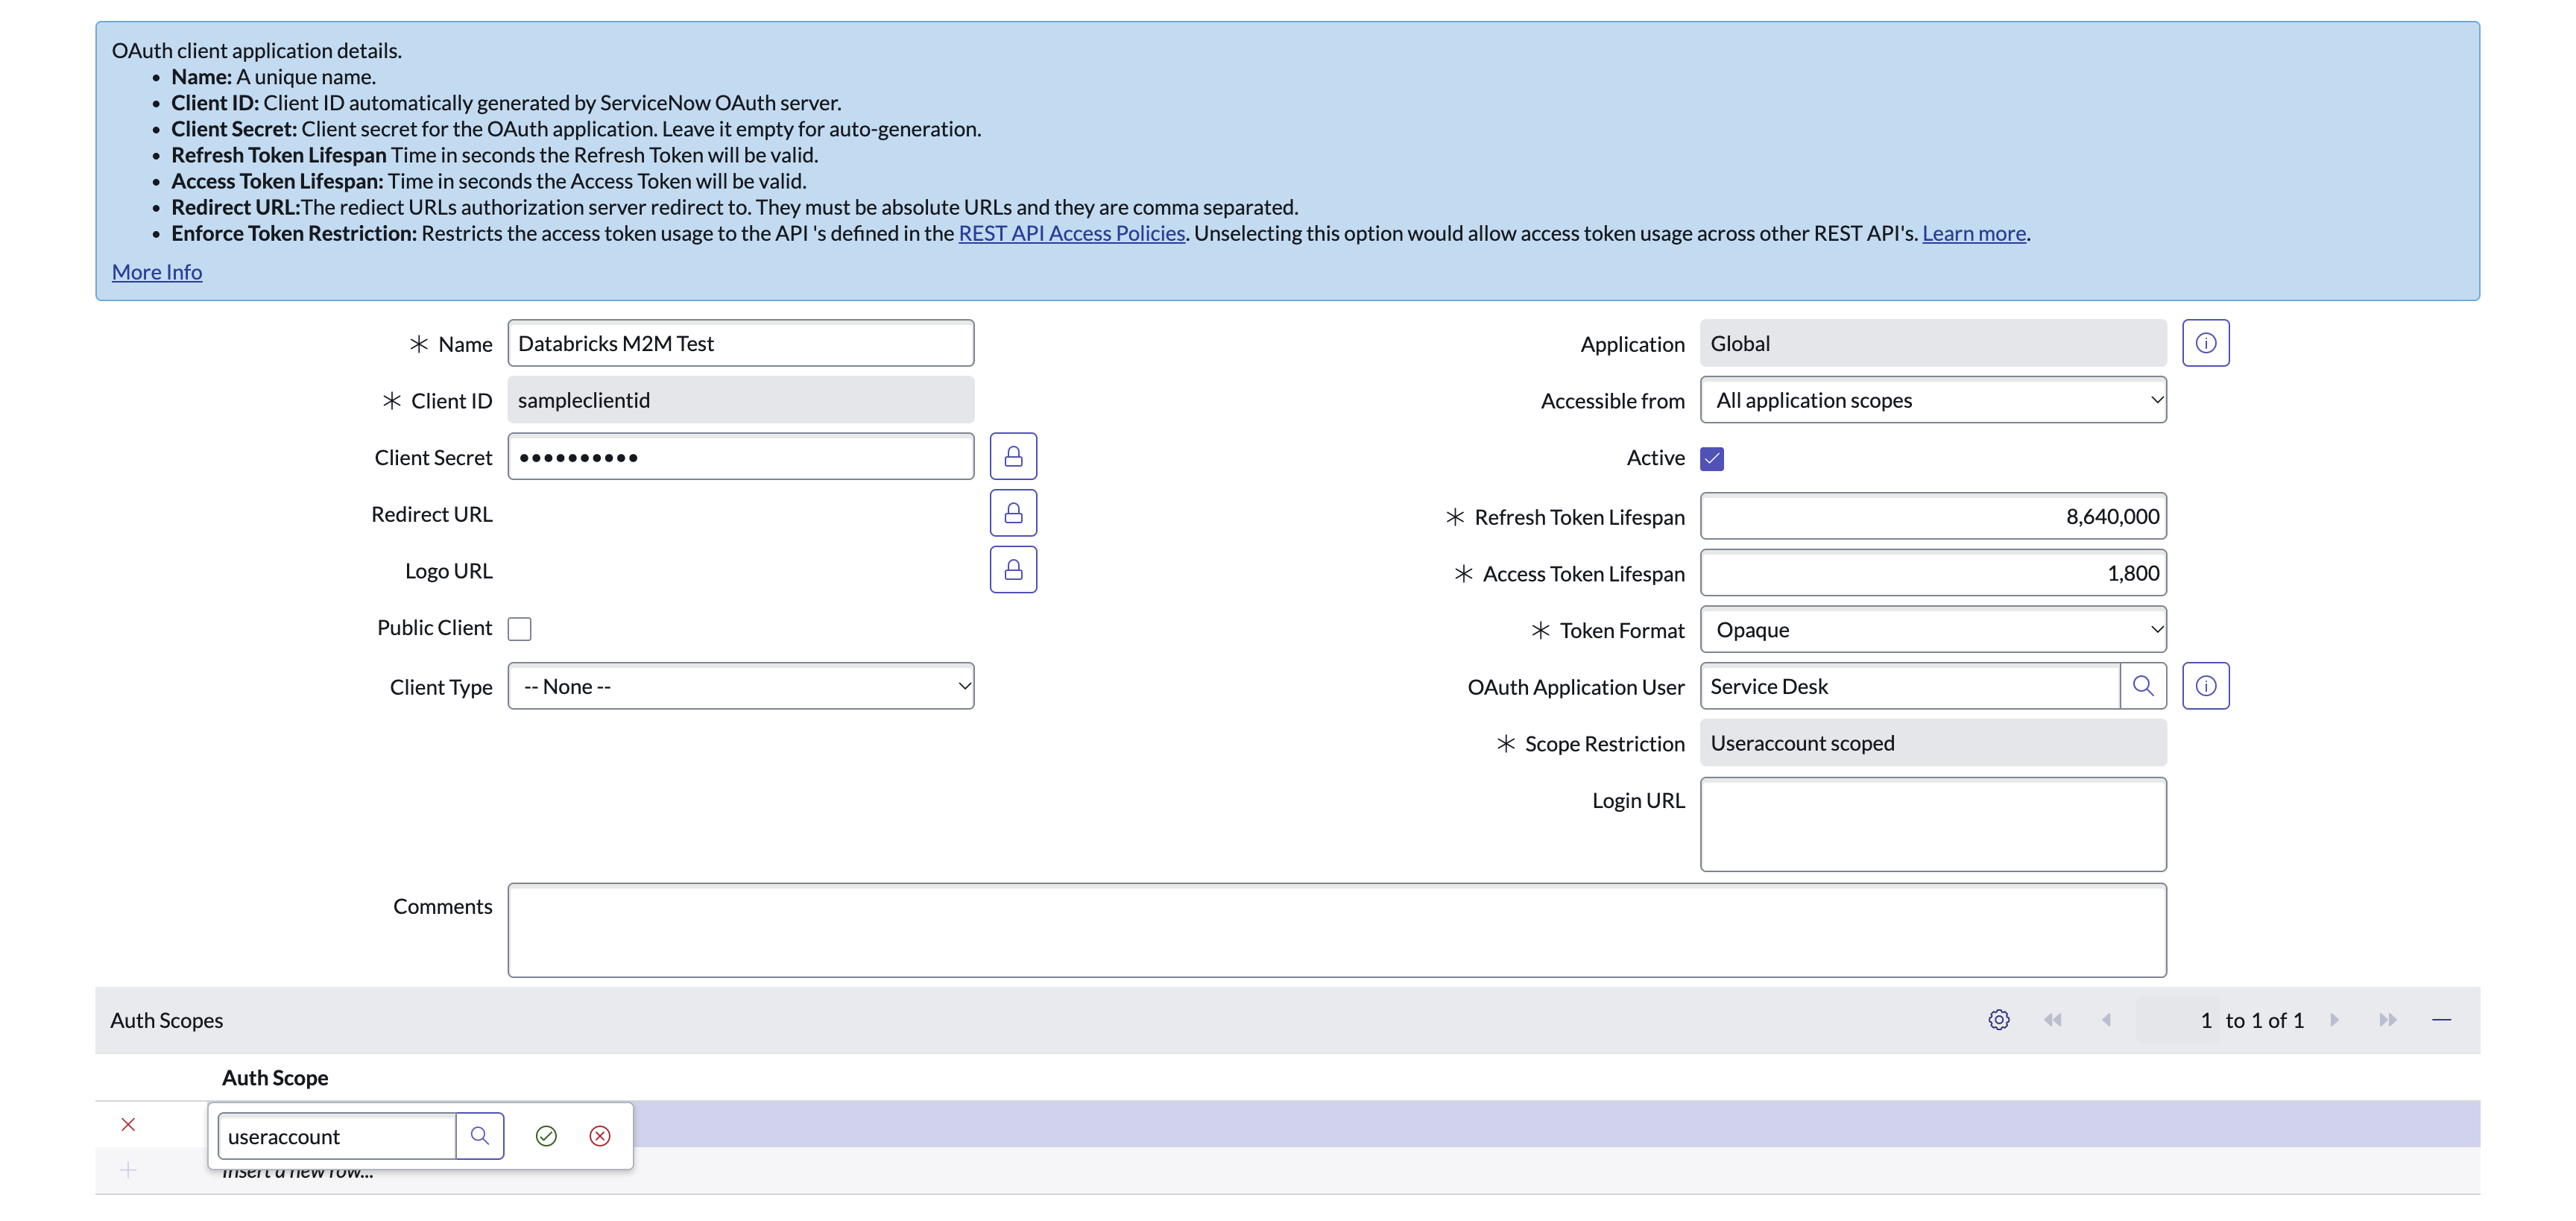Add new Auth Scope row plus icon

pos(128,1170)
